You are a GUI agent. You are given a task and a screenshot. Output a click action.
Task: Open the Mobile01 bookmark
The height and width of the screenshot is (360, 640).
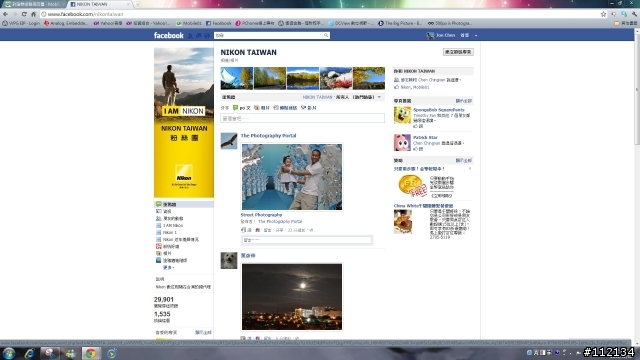click(189, 23)
